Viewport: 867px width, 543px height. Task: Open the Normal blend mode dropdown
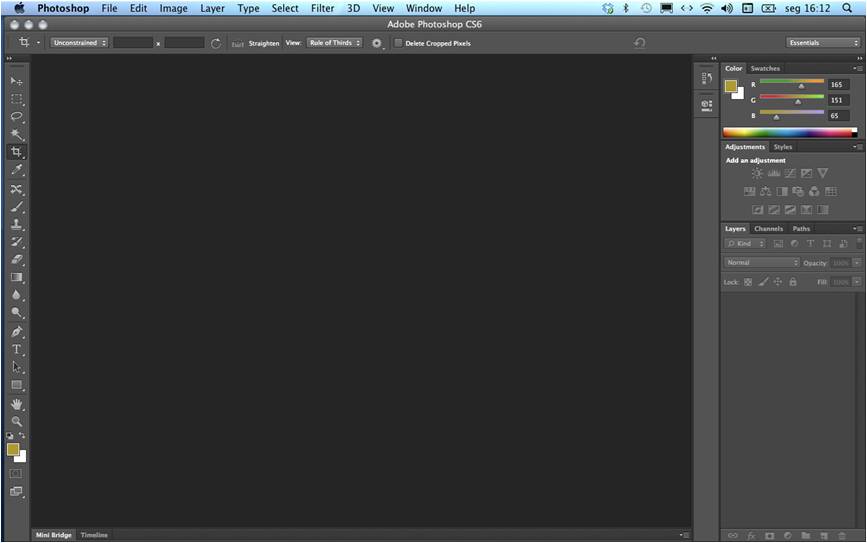pos(762,263)
